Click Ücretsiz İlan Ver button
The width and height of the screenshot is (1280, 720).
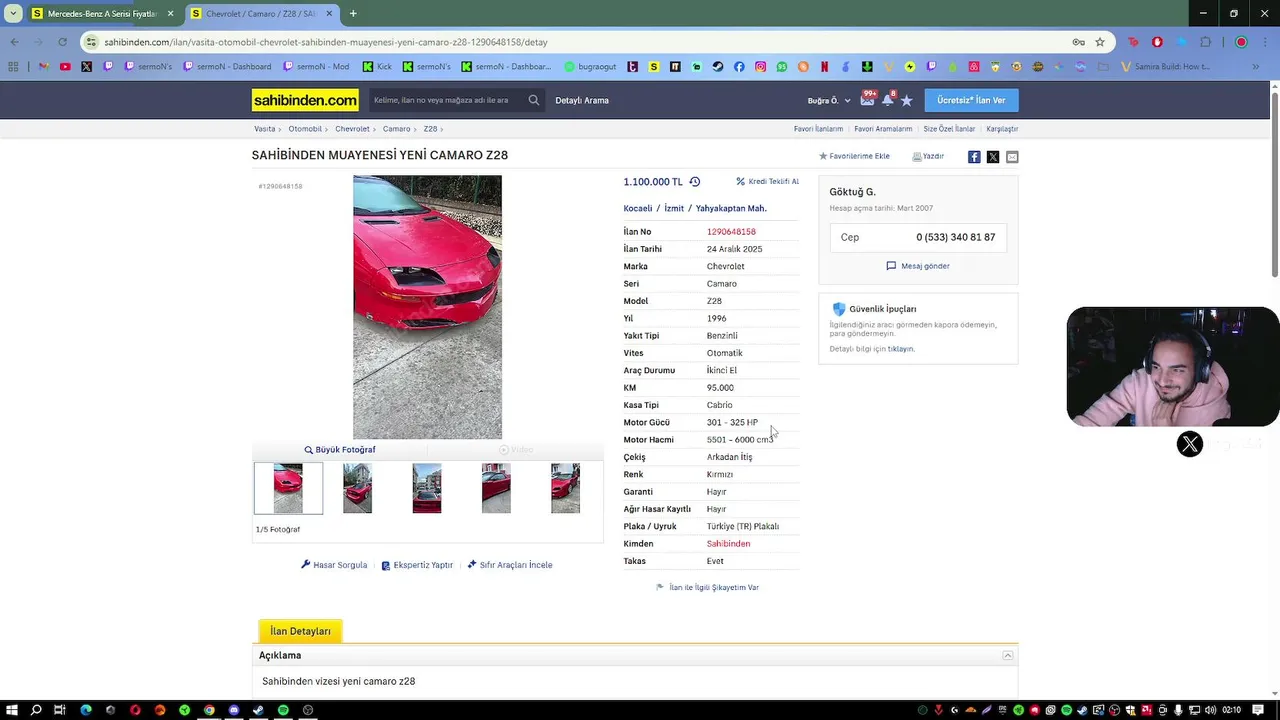coord(971,100)
